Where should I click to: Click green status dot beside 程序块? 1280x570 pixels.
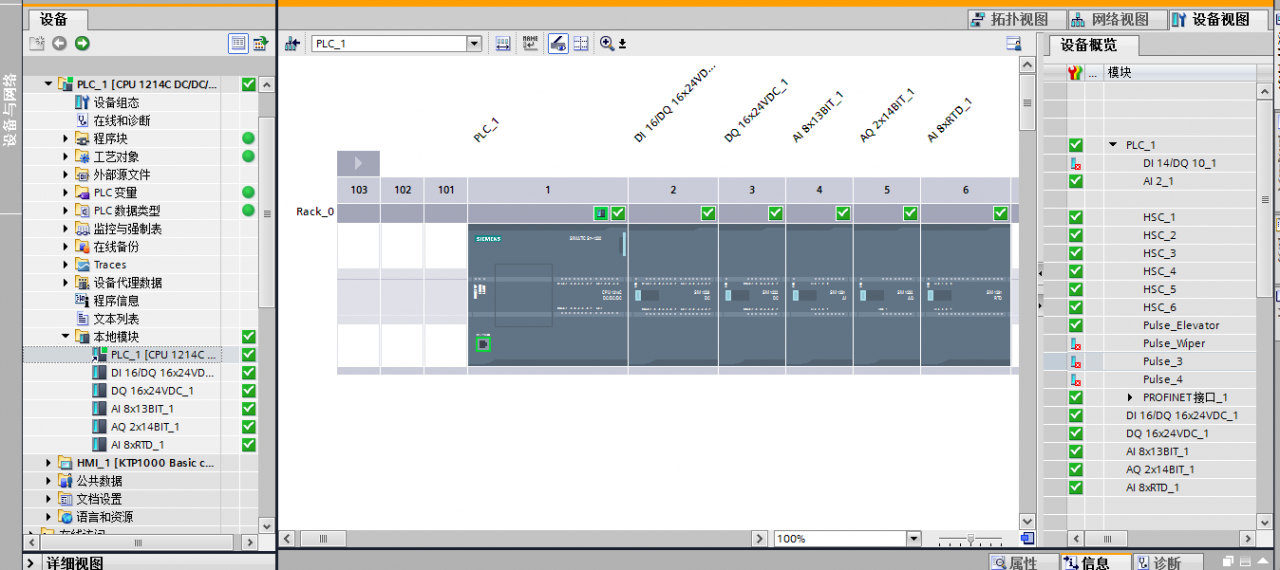click(248, 139)
